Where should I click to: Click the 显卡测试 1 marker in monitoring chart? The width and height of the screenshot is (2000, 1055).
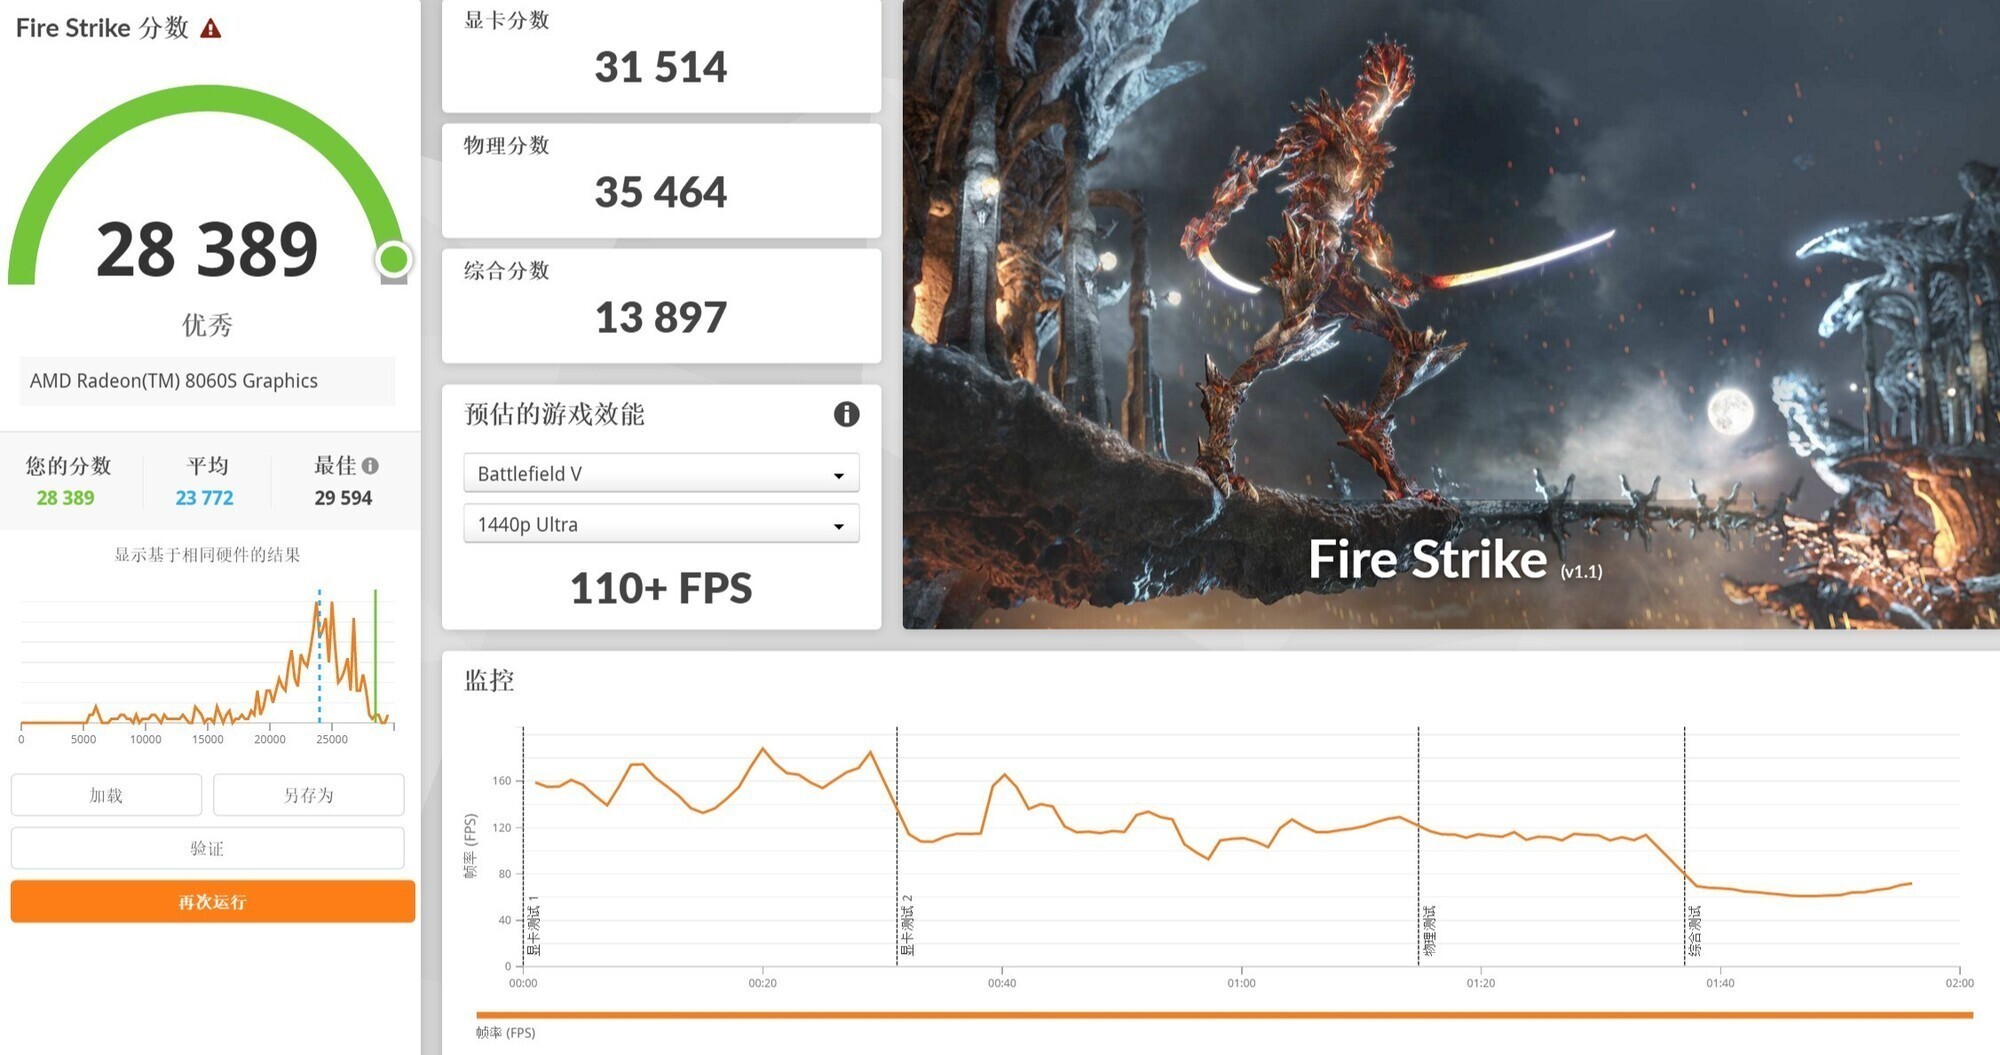[533, 925]
